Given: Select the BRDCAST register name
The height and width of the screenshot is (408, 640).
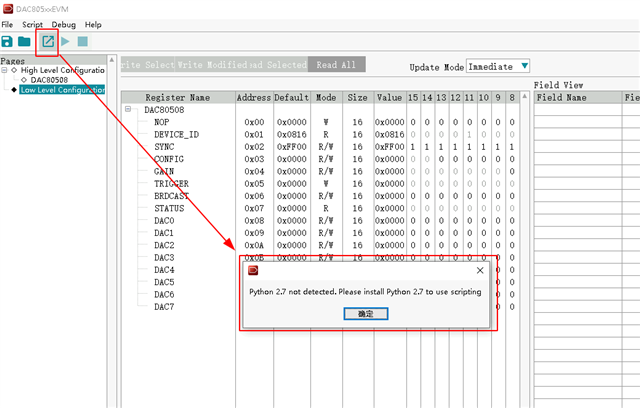Looking at the screenshot, I should click(x=171, y=196).
